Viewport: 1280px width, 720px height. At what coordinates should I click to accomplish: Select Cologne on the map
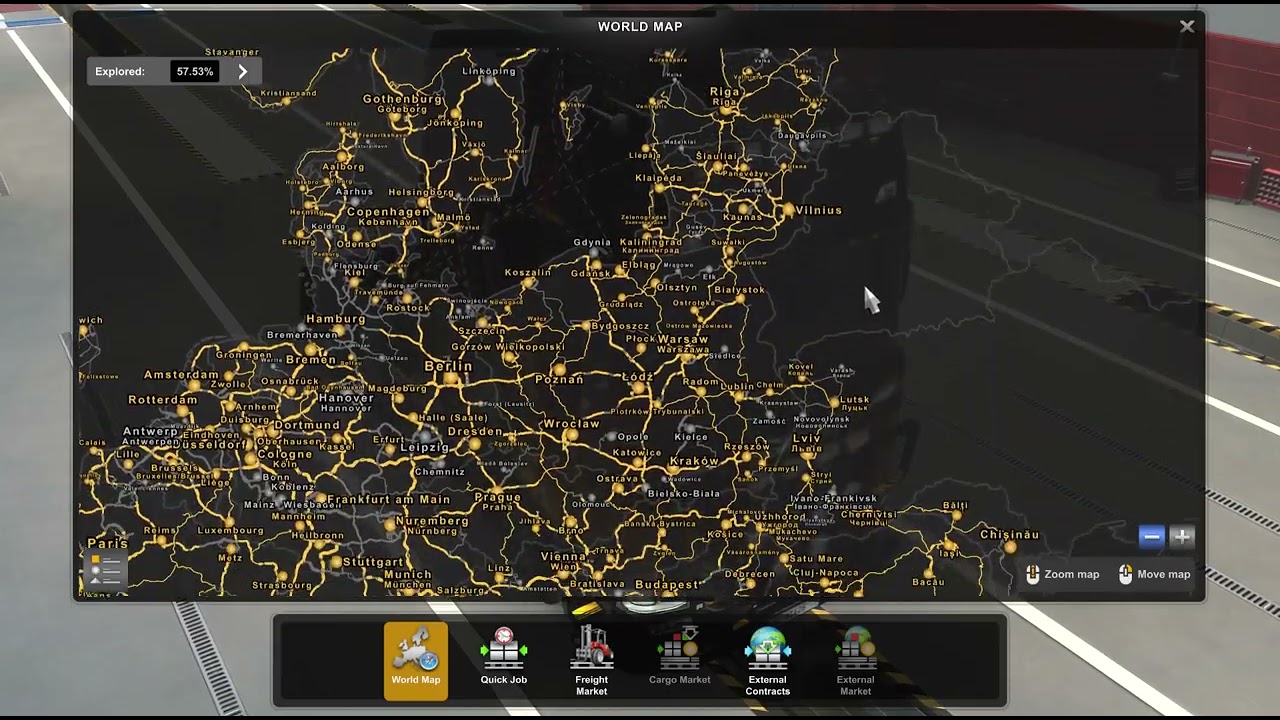click(x=285, y=454)
